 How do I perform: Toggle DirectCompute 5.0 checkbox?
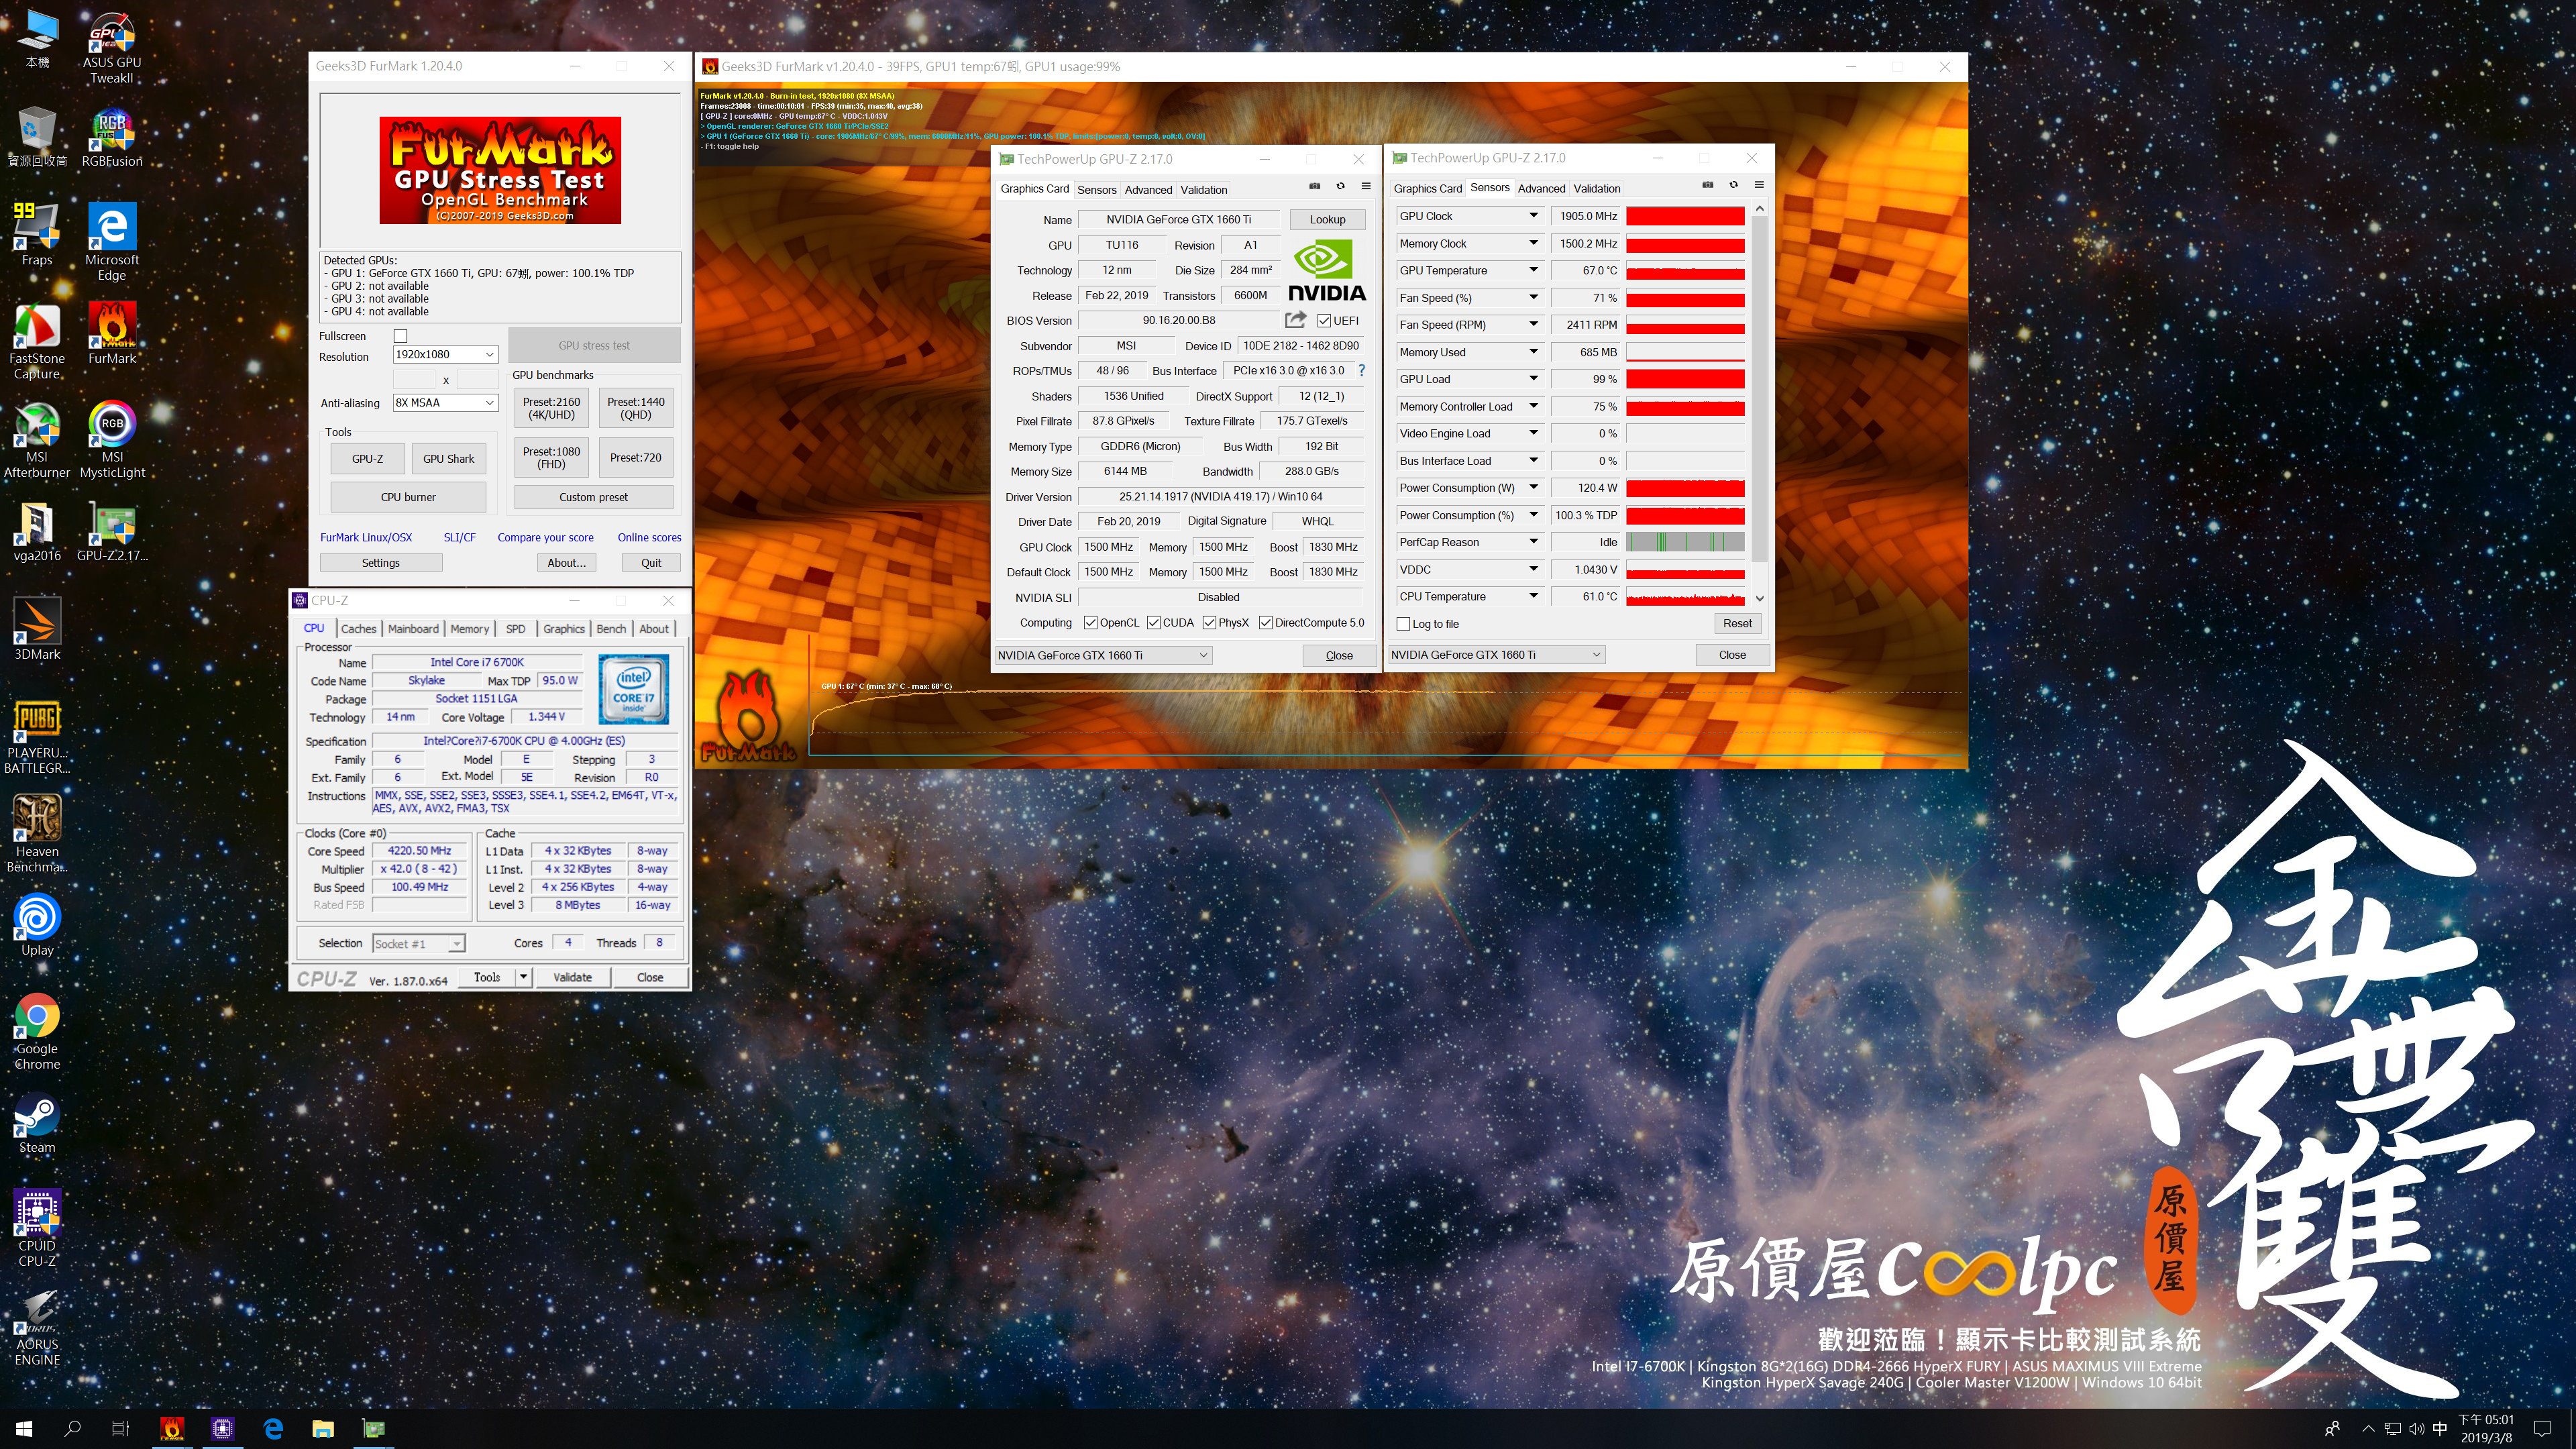[1266, 623]
